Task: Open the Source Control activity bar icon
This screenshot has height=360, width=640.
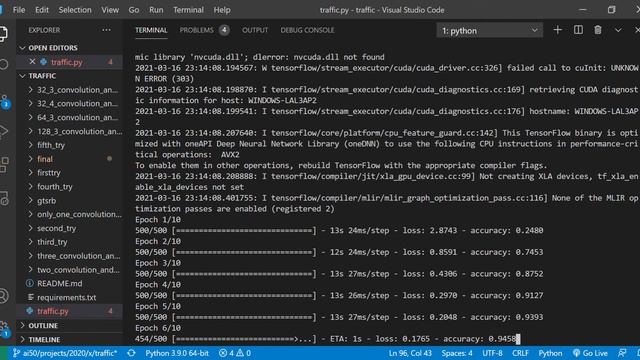Action: pos(5,101)
